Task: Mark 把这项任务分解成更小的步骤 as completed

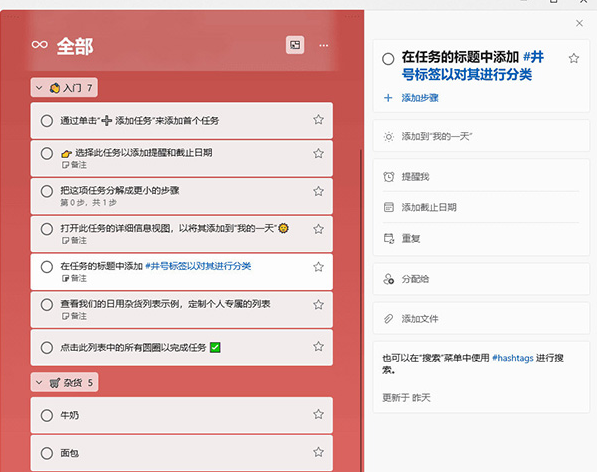Action: click(47, 191)
